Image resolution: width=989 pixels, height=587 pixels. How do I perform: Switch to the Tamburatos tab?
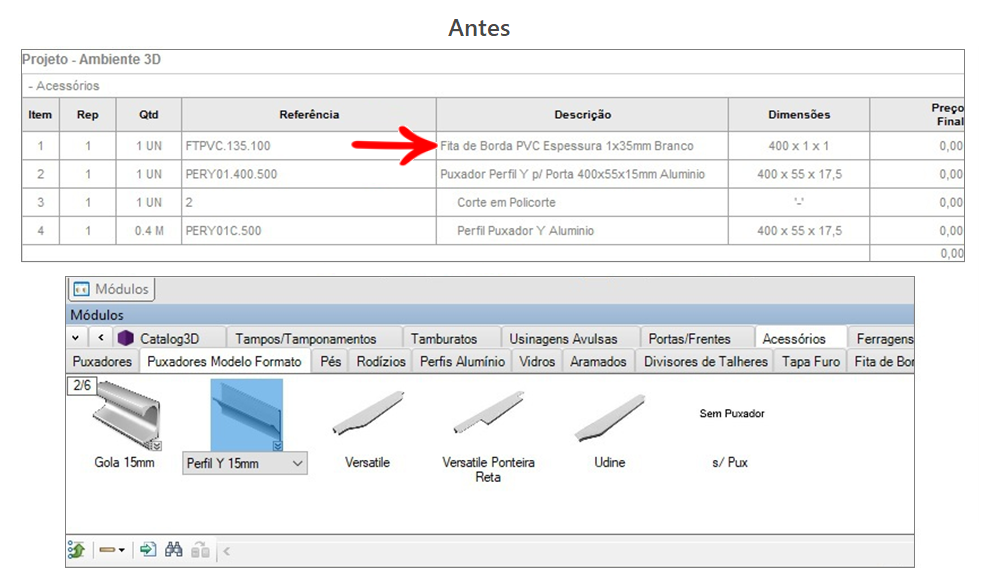(x=444, y=339)
